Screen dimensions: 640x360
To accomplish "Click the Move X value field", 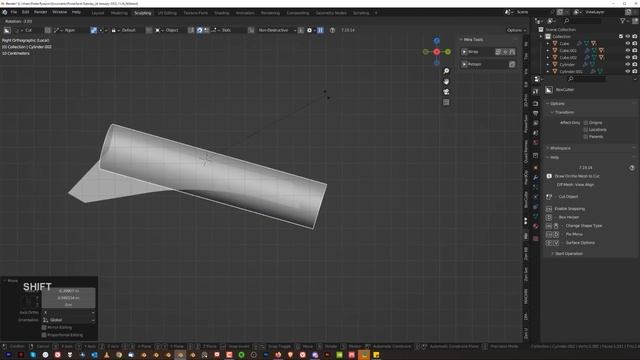I will click(69, 291).
